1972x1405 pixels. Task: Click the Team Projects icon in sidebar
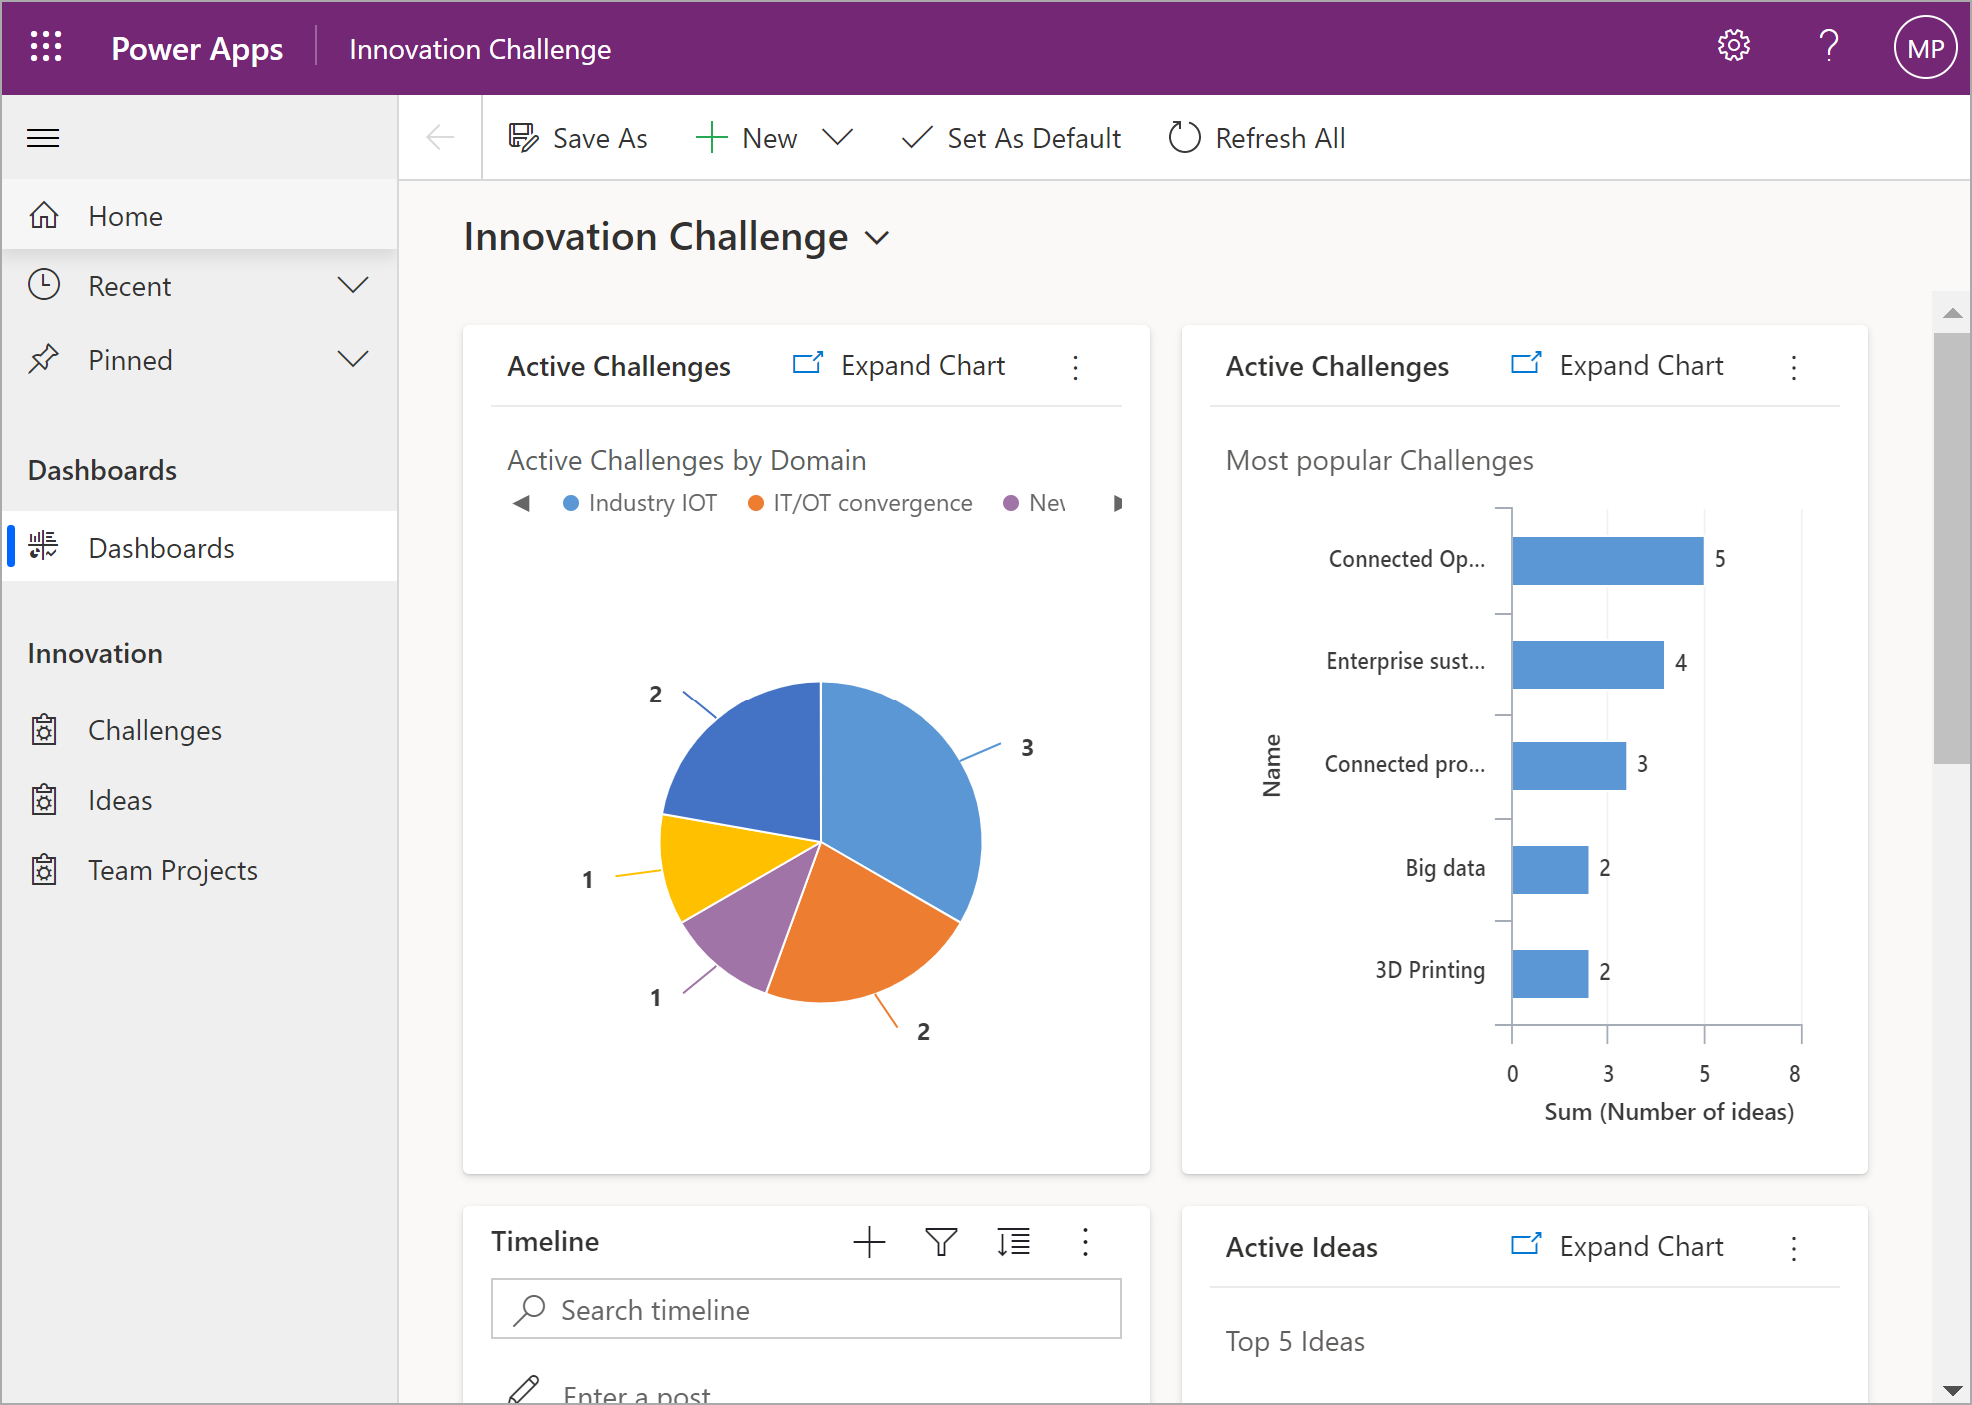tap(47, 870)
